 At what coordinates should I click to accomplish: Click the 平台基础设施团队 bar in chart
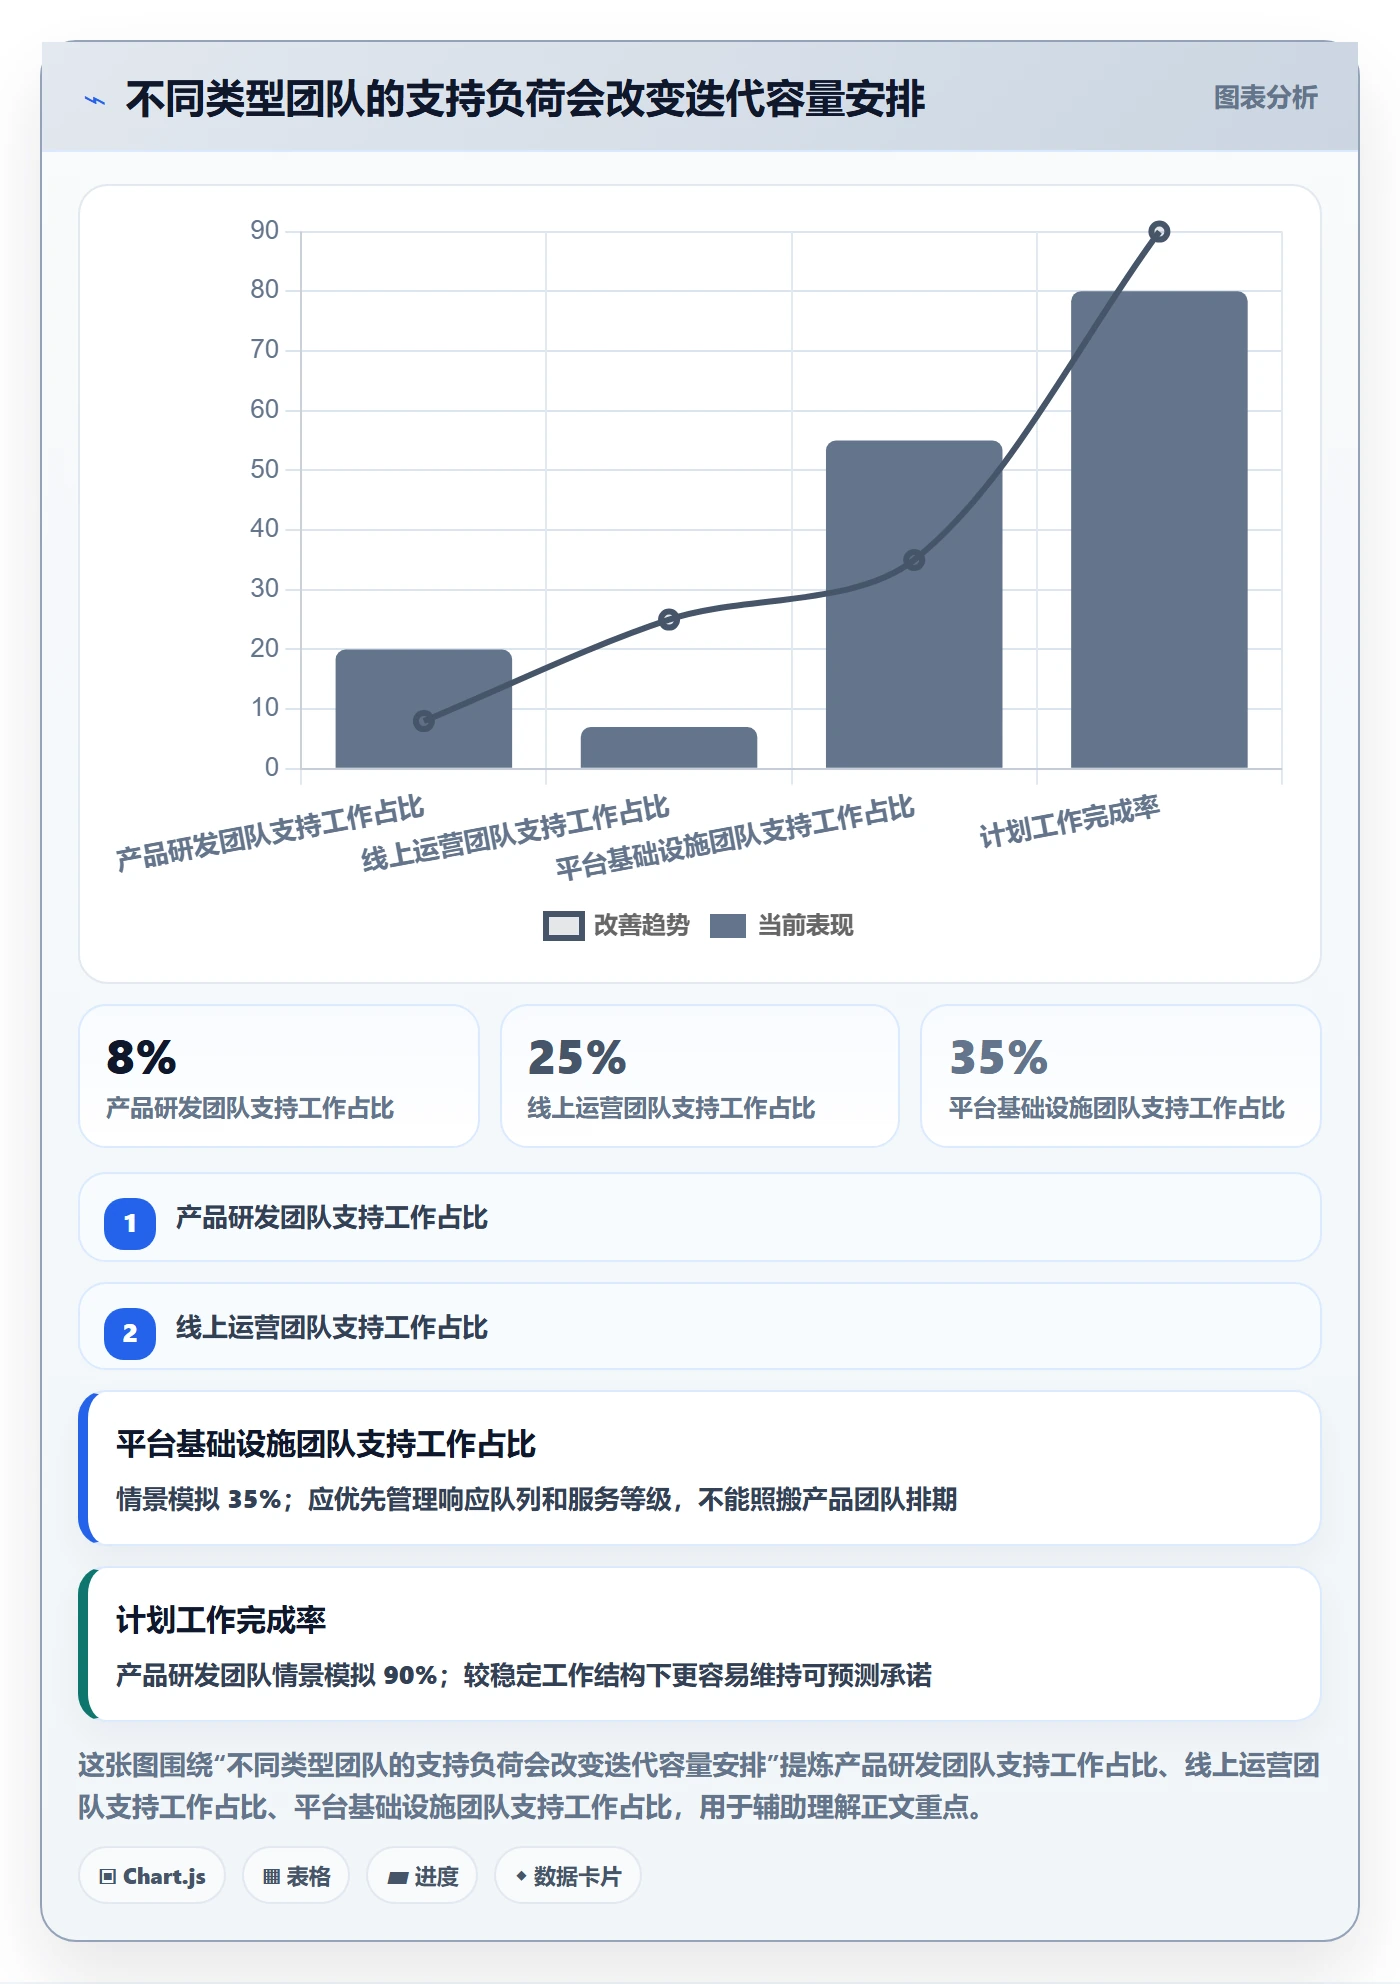914,604
